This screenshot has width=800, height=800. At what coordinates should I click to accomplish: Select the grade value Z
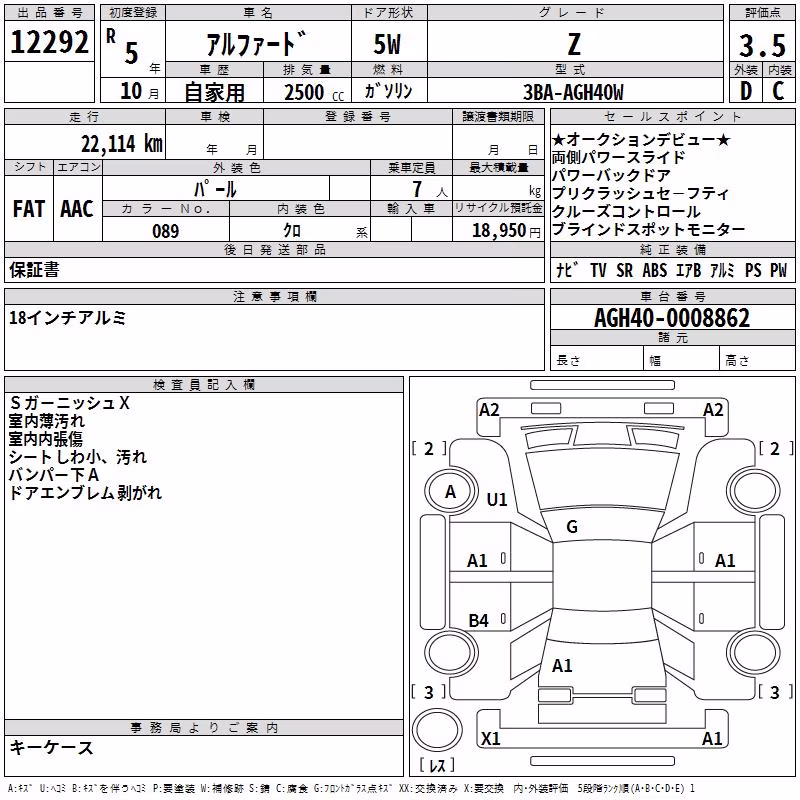pyautogui.click(x=574, y=44)
